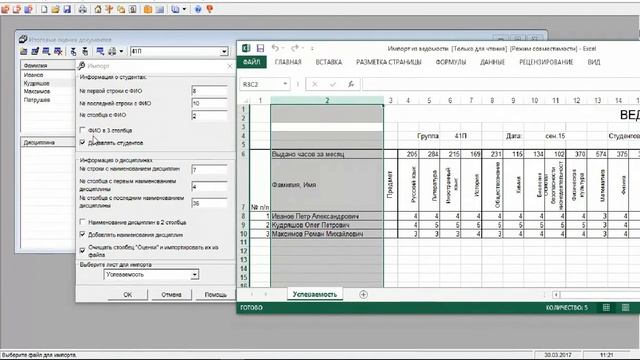Click the Отмена button in Импорт dialog

171,294
